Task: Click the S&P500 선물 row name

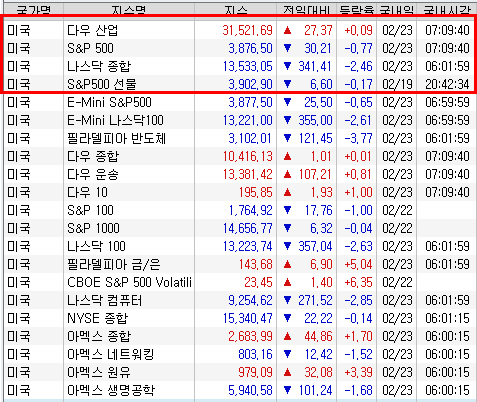Action: pos(102,84)
